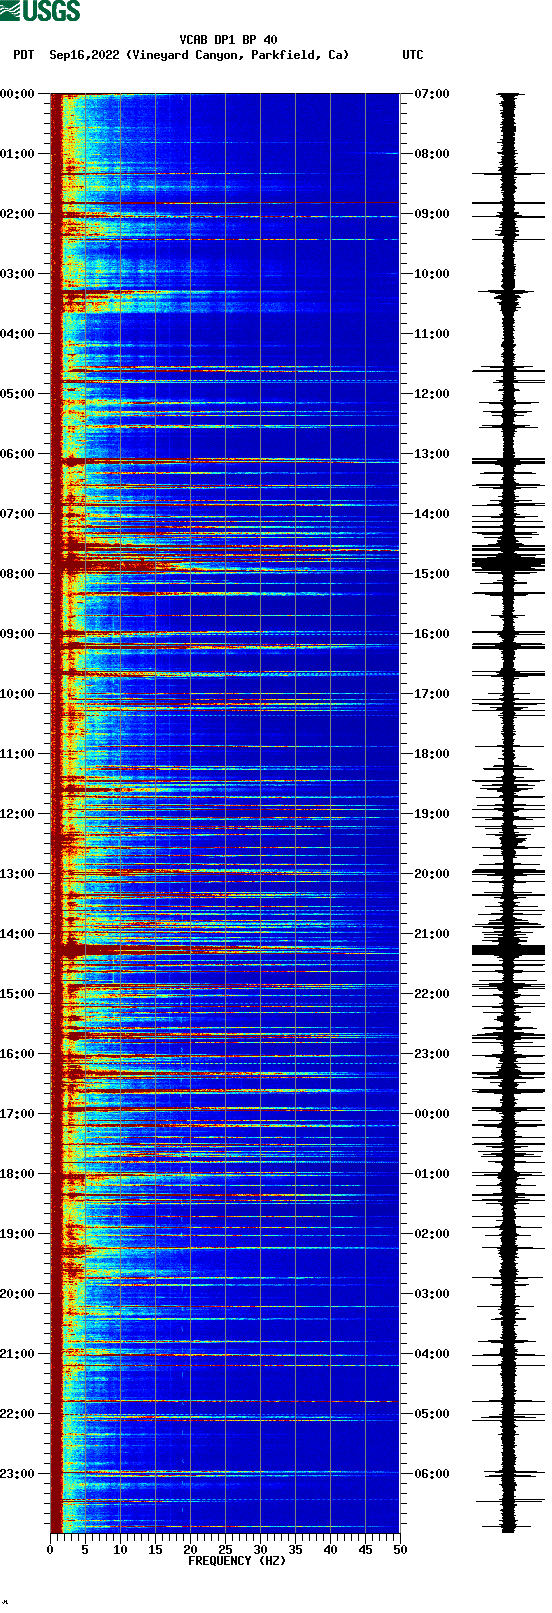Click the PDT time label 09:00
This screenshot has height=1613, width=552.
(18, 634)
